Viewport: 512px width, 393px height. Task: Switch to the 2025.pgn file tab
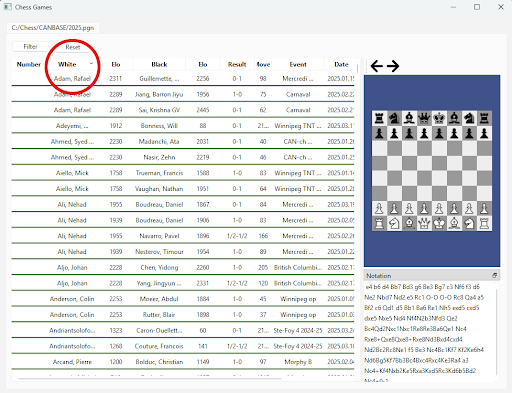coord(53,28)
